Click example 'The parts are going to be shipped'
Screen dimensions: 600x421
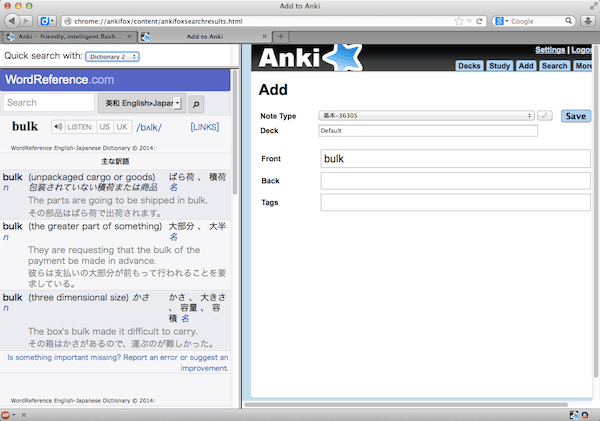click(118, 200)
